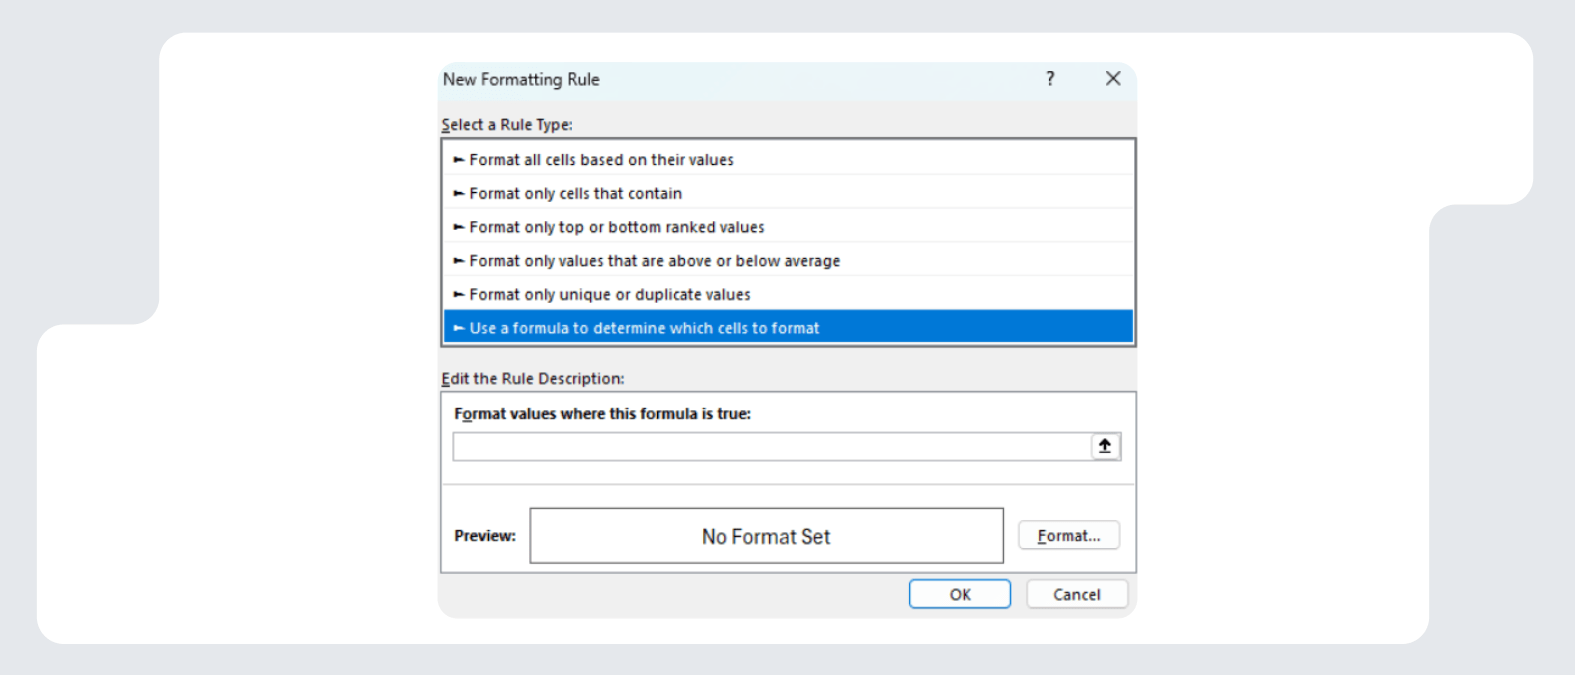Viewport: 1575px width, 675px height.
Task: Choose 'Use a formula to determine which cells'
Action: (644, 328)
